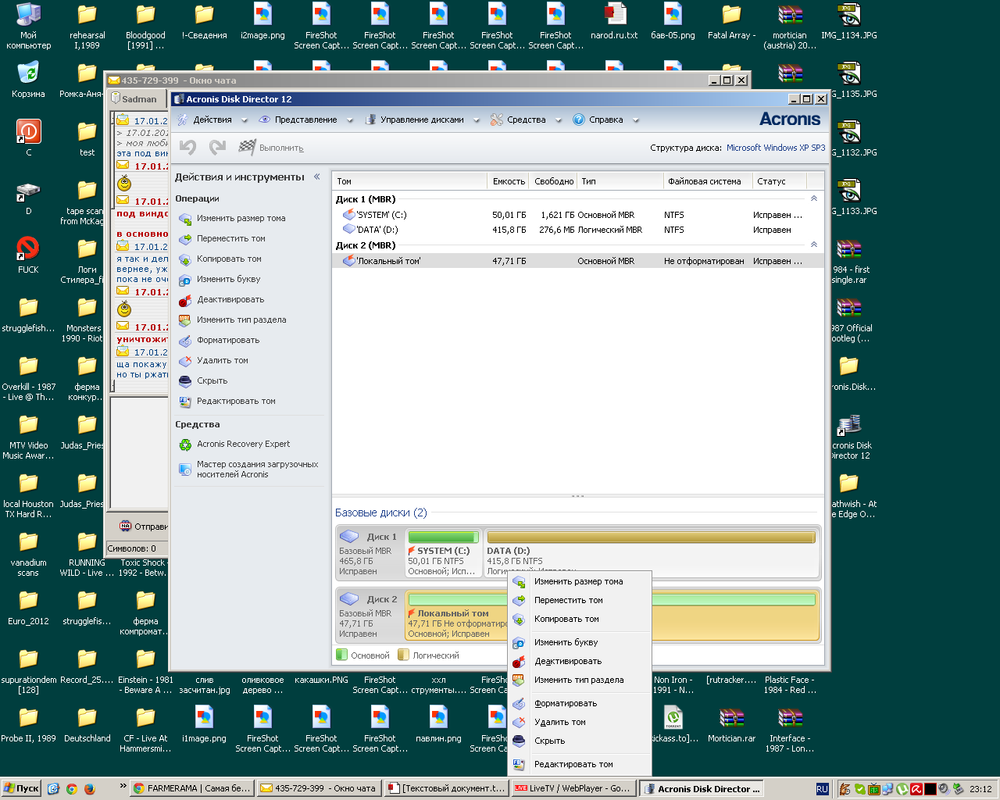Click the checkered flag Выполнить icon
The height and width of the screenshot is (800, 1000).
(x=247, y=147)
